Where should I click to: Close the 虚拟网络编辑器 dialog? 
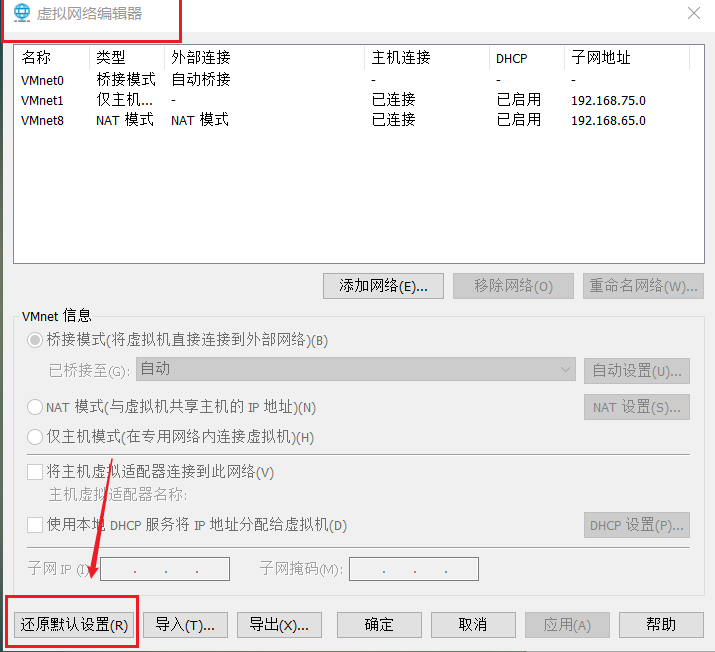(x=694, y=13)
